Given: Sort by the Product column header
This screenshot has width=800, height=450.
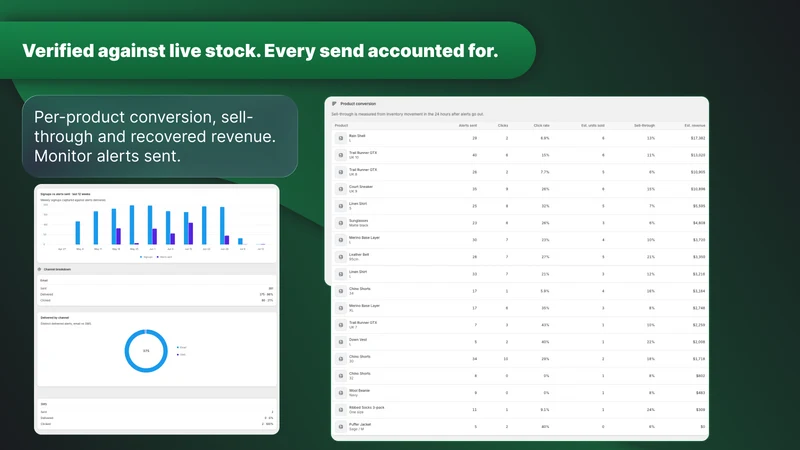Looking at the screenshot, I should (341, 126).
